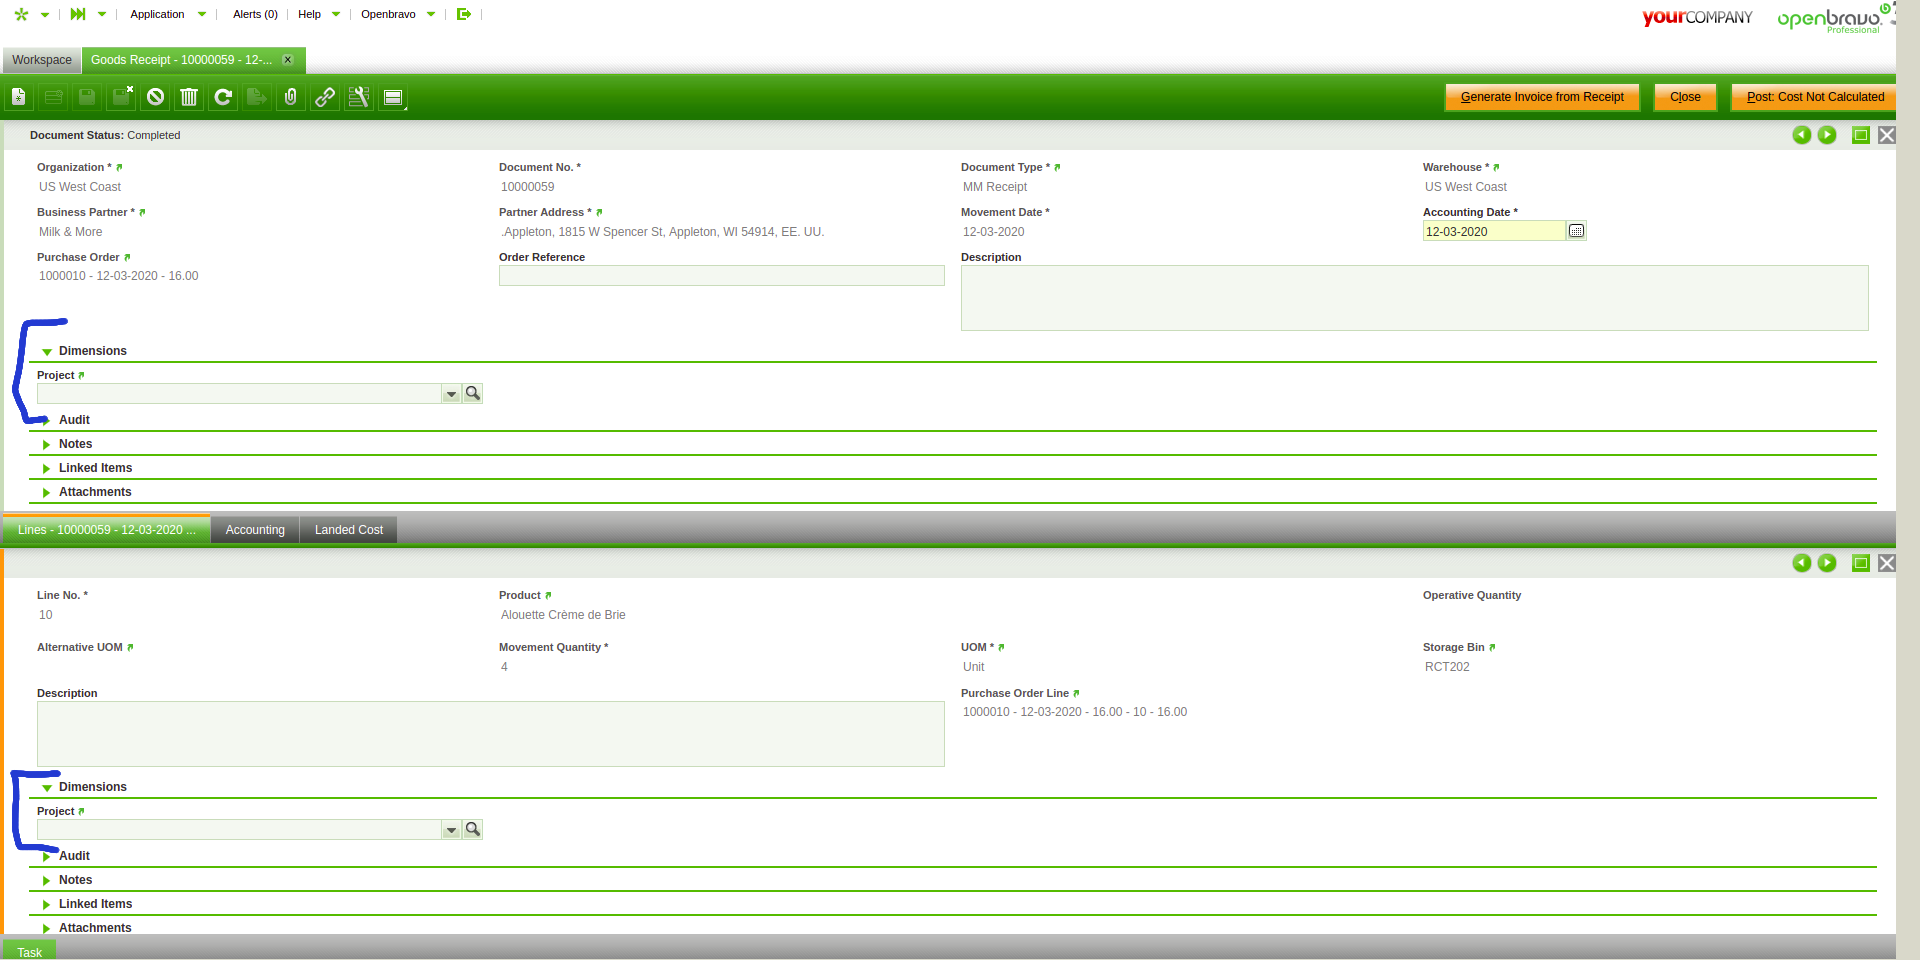Click the Purchase Order value 1000010 - 12-03-2020 - 16.00
1920x960 pixels.
pos(119,276)
